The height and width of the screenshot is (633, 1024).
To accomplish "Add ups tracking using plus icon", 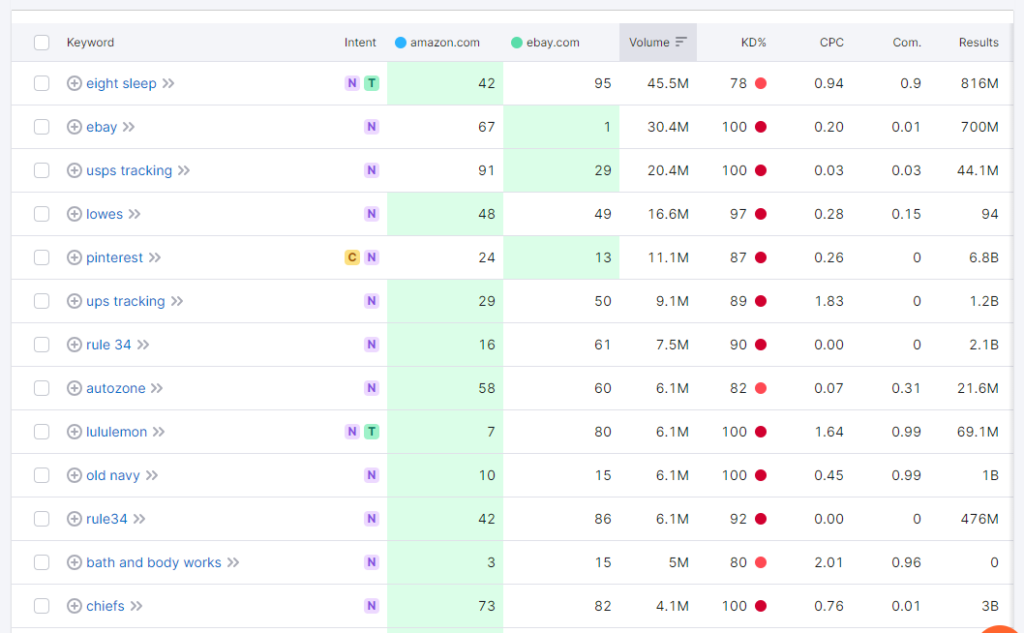I will click(x=74, y=301).
